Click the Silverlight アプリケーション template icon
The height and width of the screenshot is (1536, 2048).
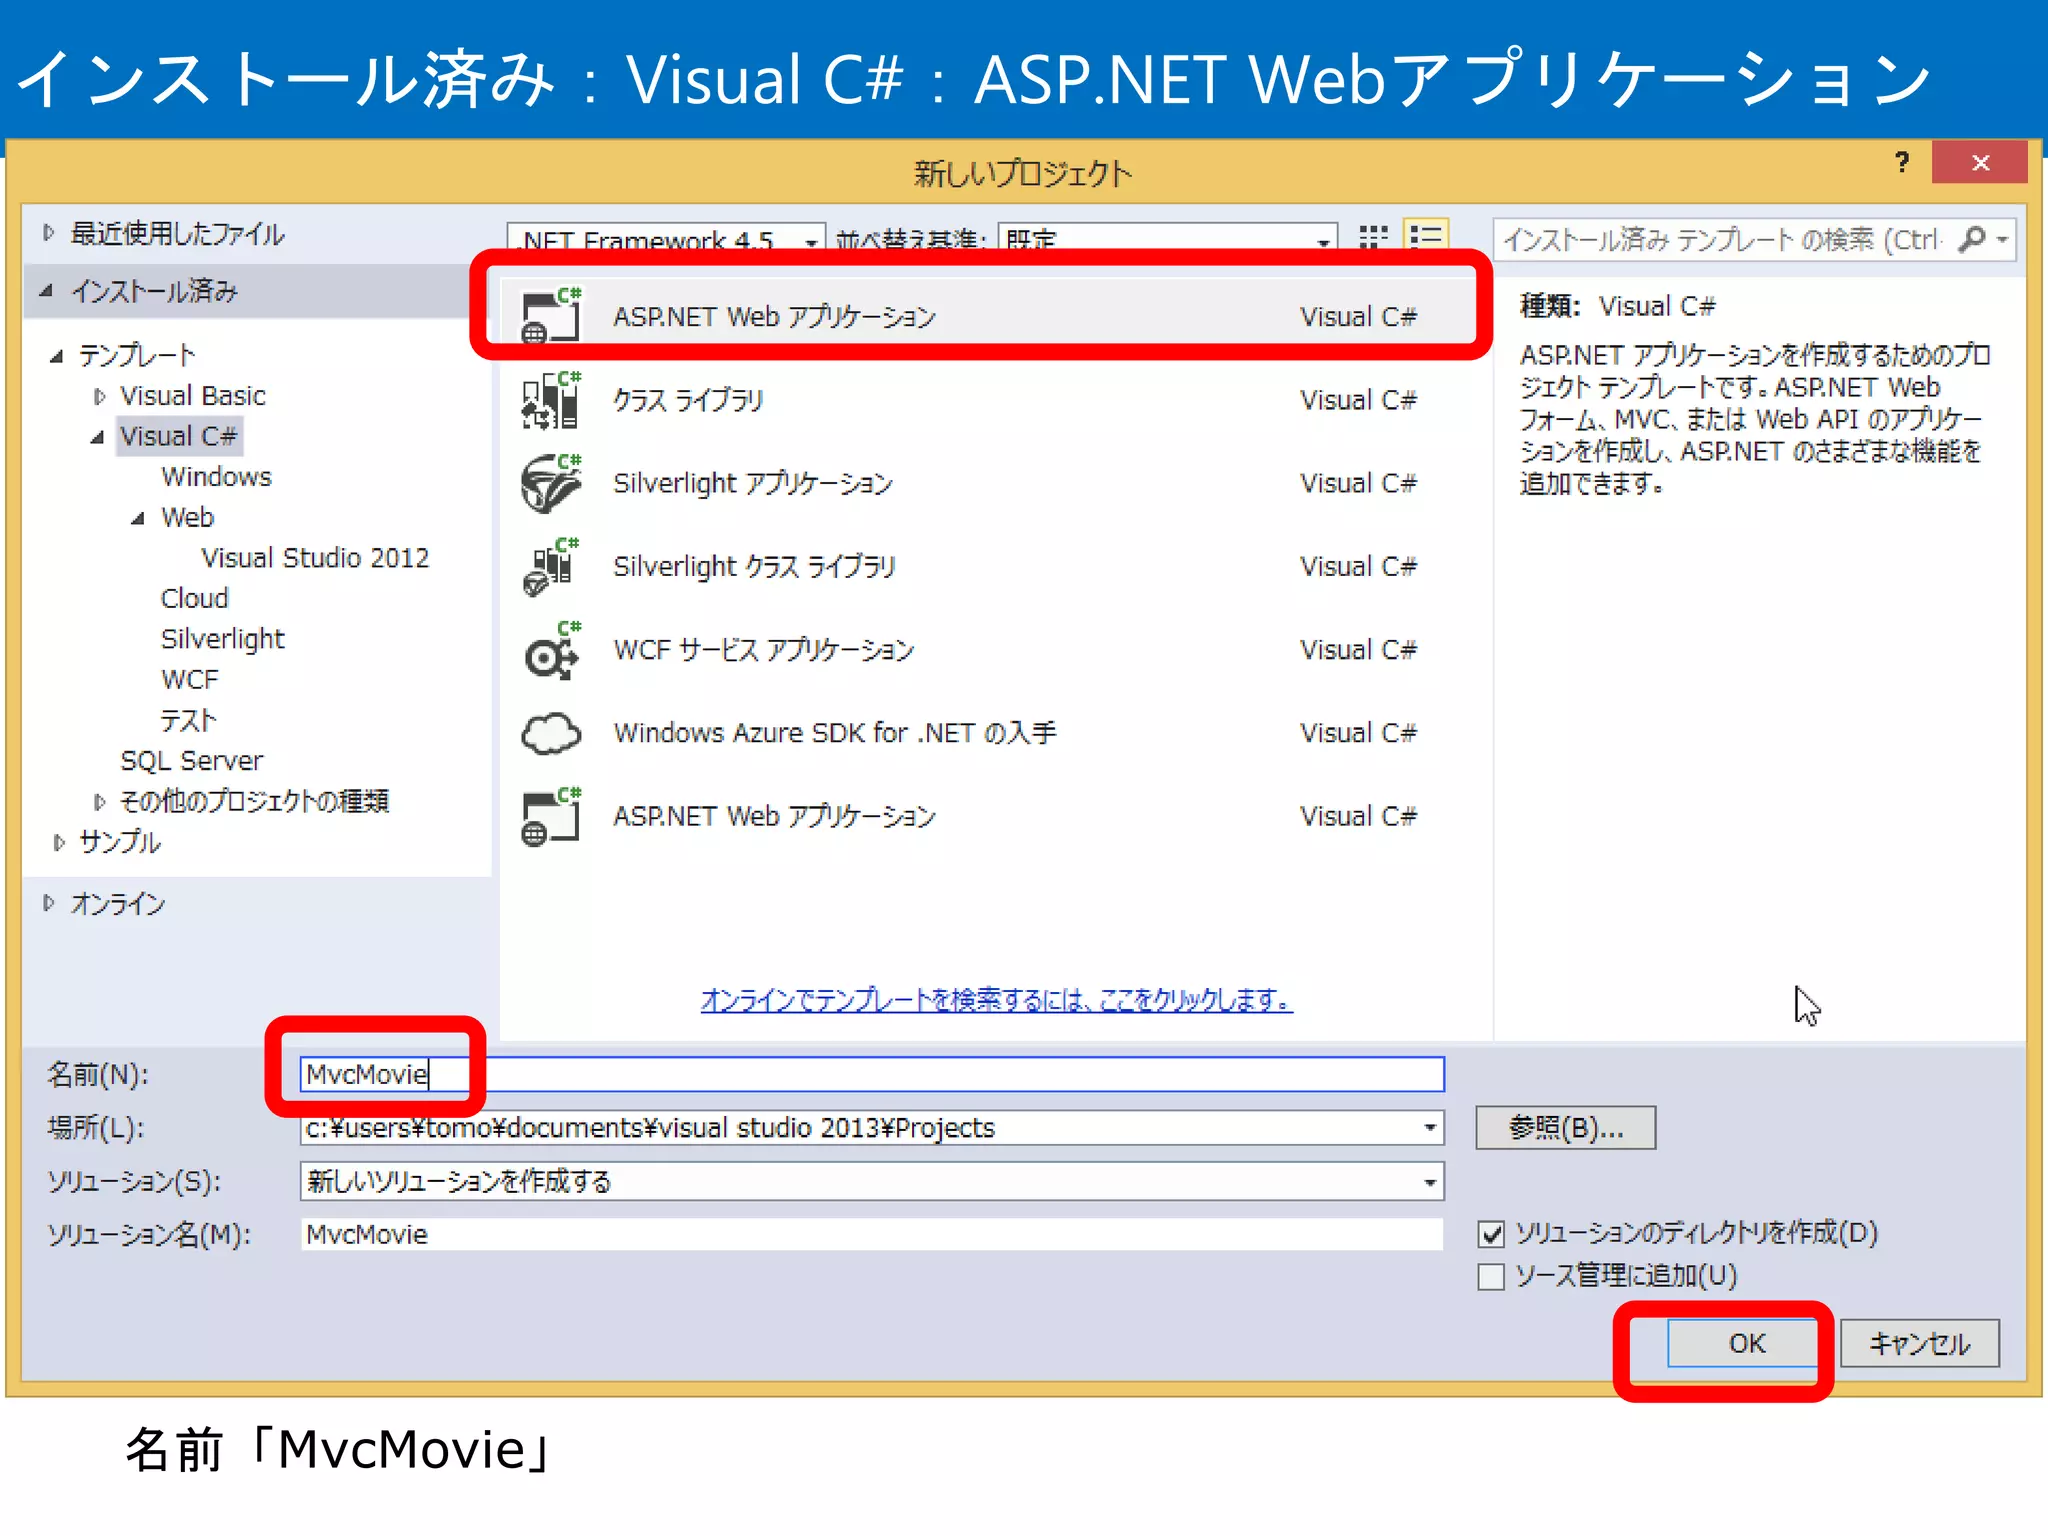pyautogui.click(x=551, y=483)
